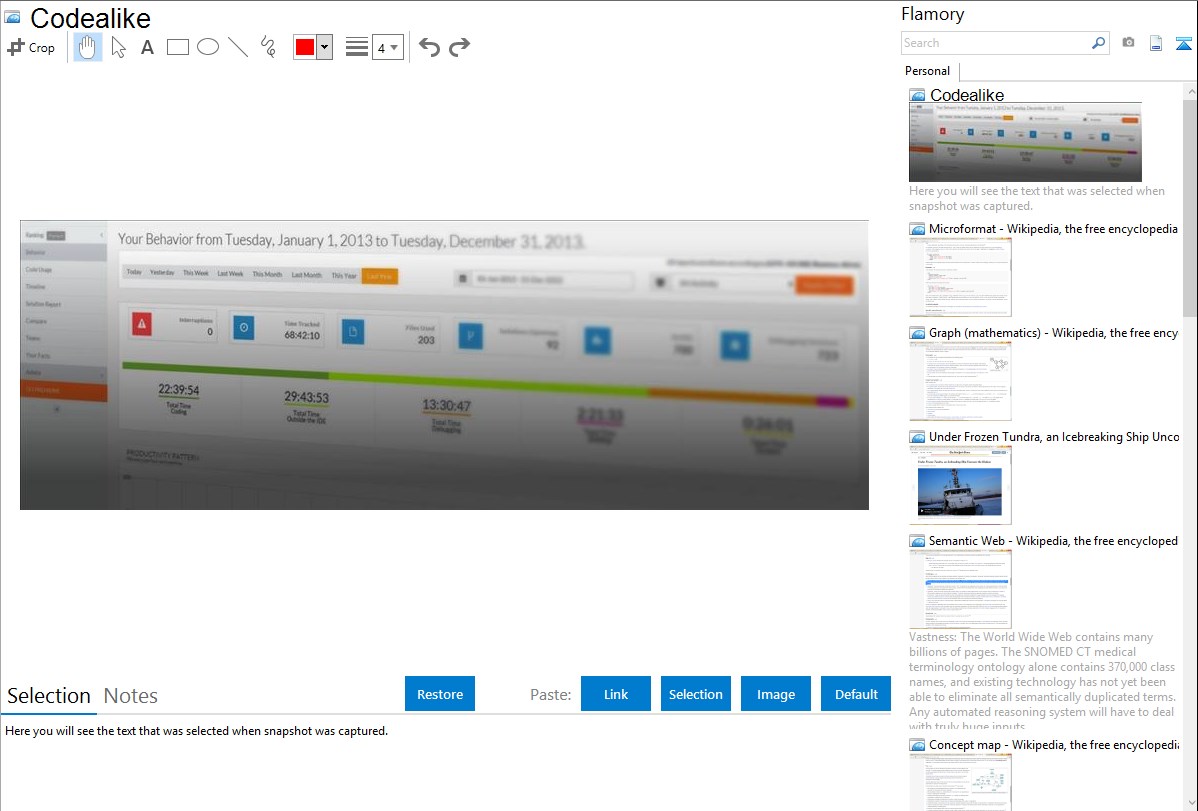Select the text annotation tool
This screenshot has height=811, width=1198.
pos(147,47)
